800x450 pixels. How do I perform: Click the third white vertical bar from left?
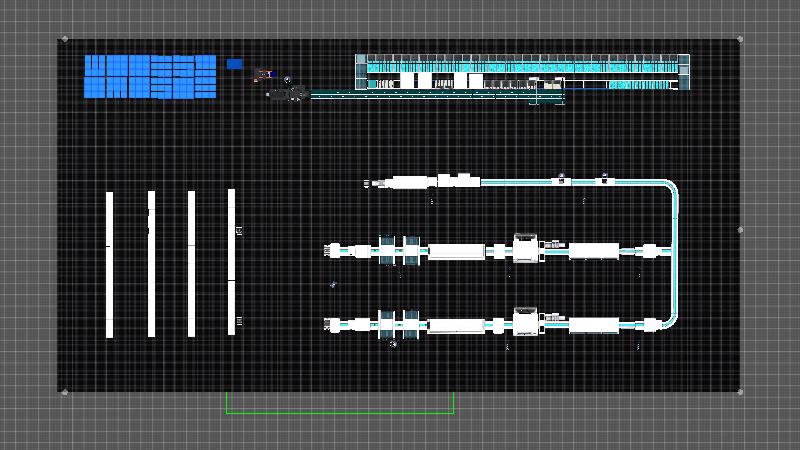191,264
